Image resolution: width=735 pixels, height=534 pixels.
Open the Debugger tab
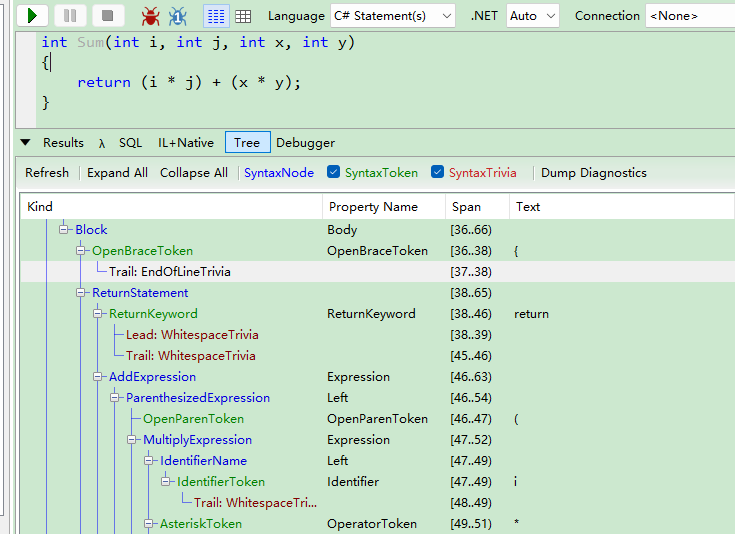[305, 143]
